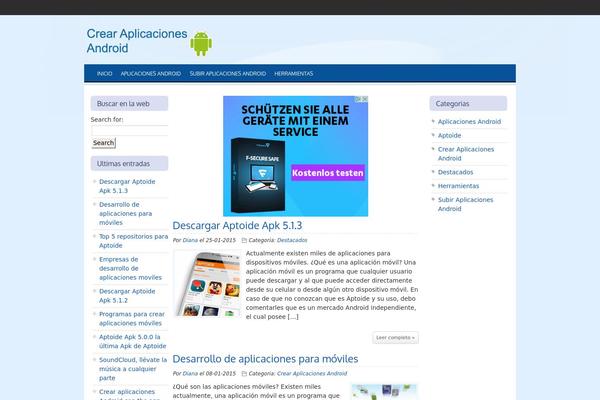Open Empresas de desarrollo de aplicaciones moviles
The image size is (600, 400).
click(130, 268)
